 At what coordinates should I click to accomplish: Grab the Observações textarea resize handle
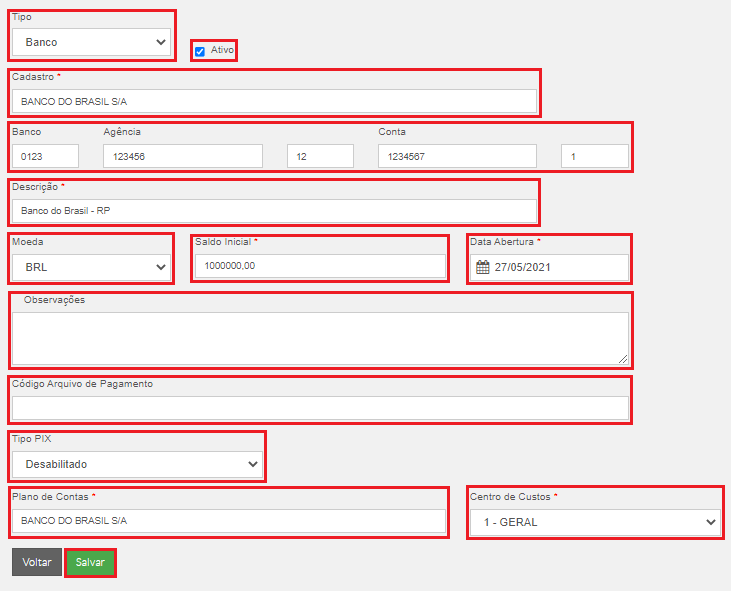pos(623,359)
